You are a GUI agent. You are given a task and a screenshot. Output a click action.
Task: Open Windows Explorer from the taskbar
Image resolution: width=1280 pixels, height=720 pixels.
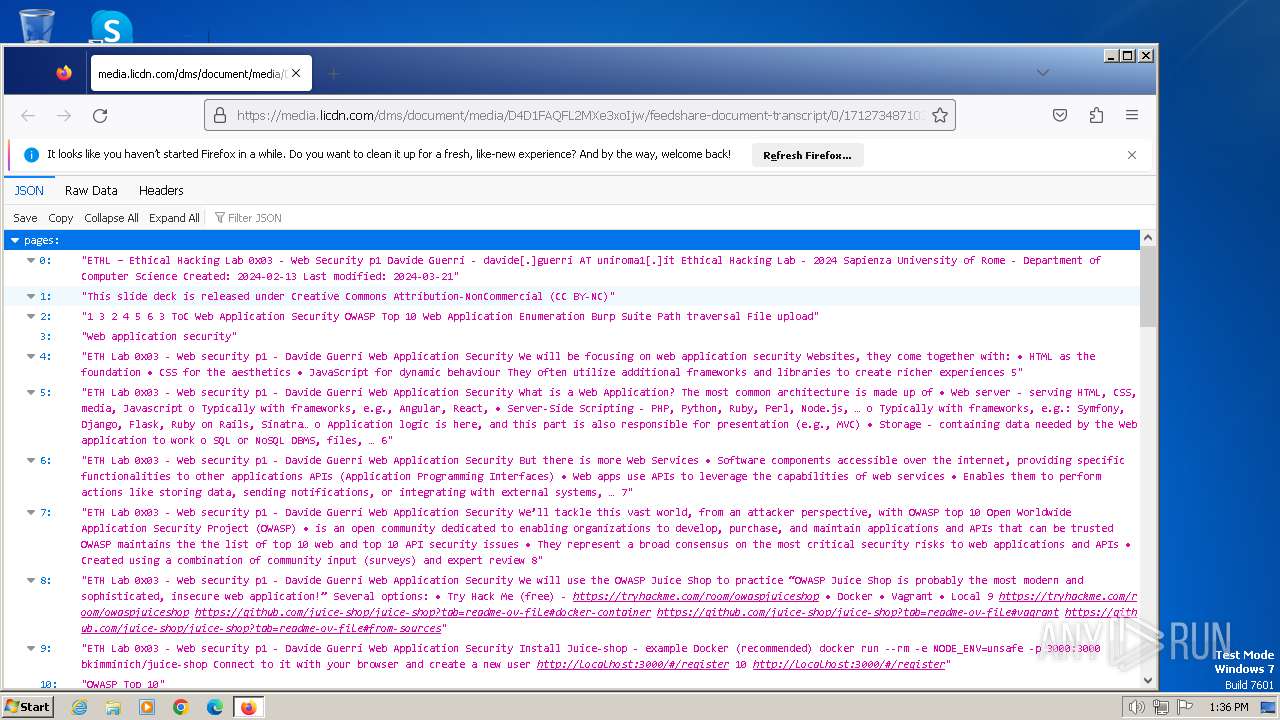[113, 707]
